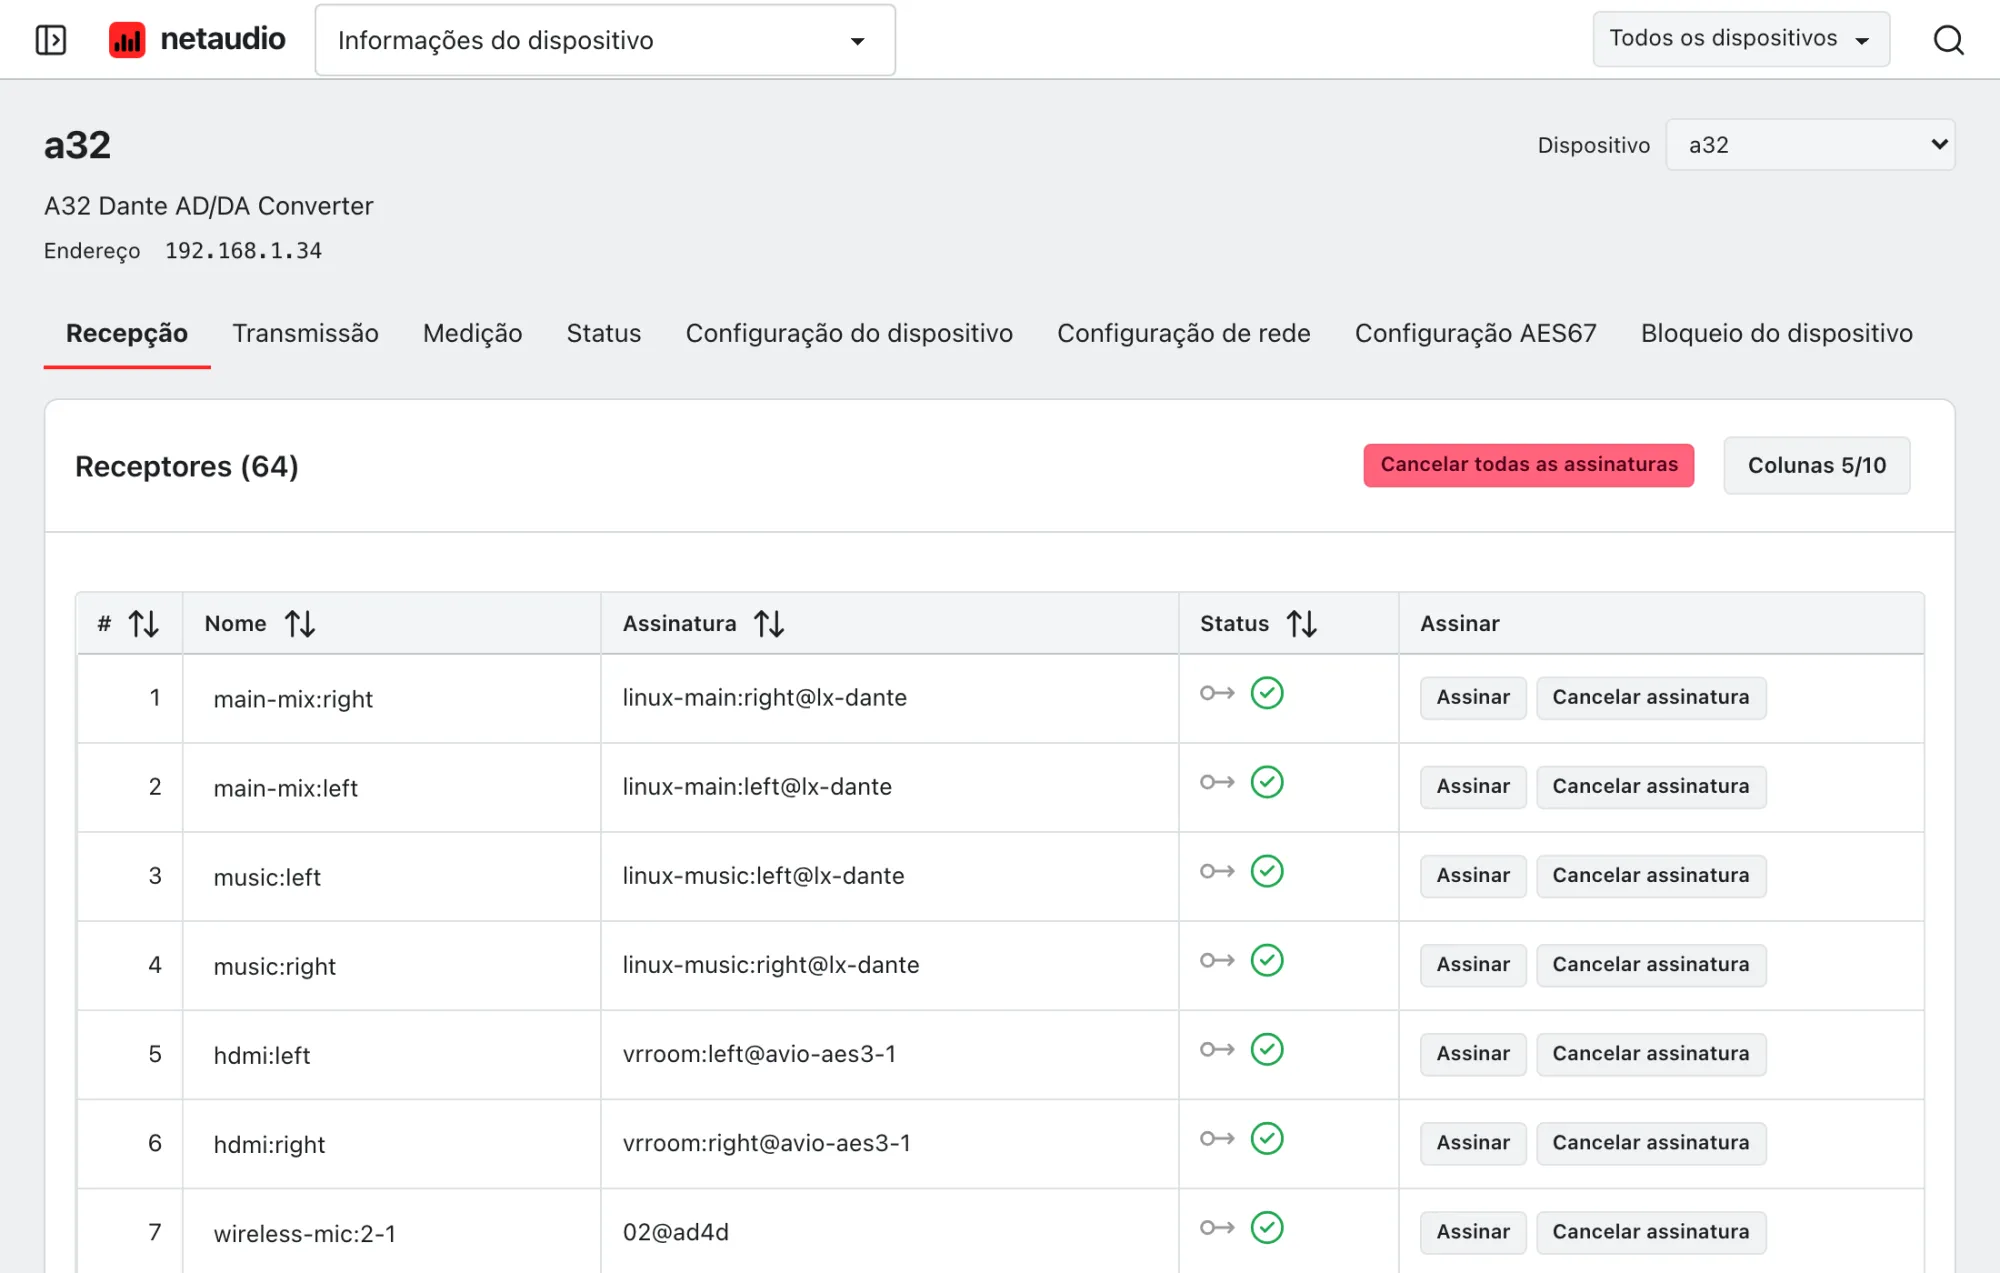Switch to the Medição tab
The image size is (2000, 1273).
tap(472, 333)
